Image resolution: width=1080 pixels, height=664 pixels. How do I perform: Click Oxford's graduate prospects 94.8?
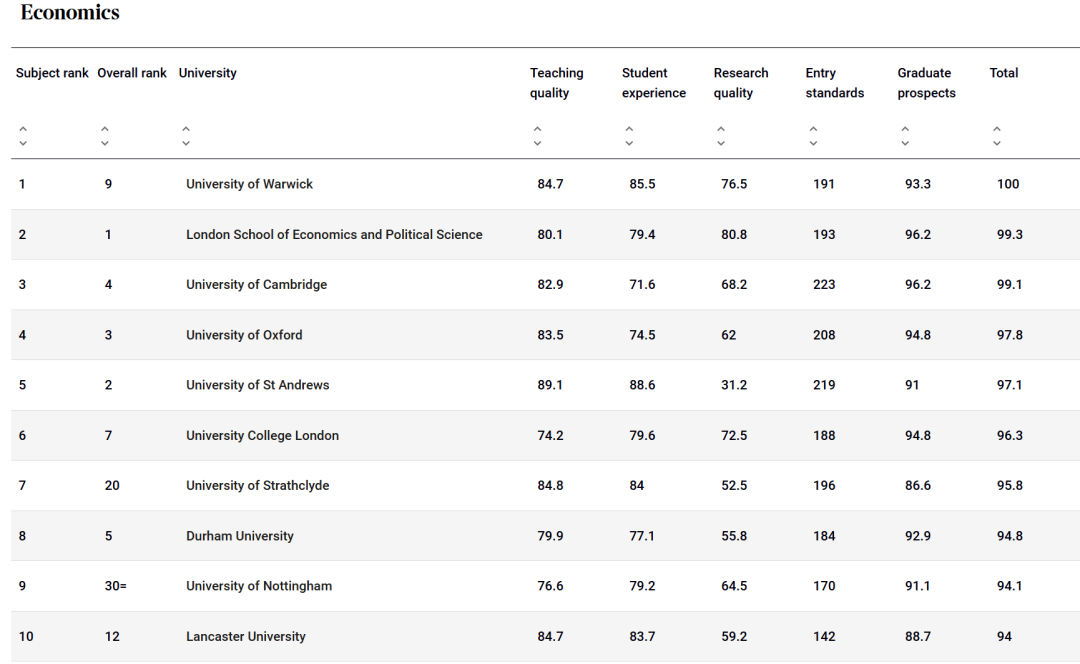pos(918,335)
